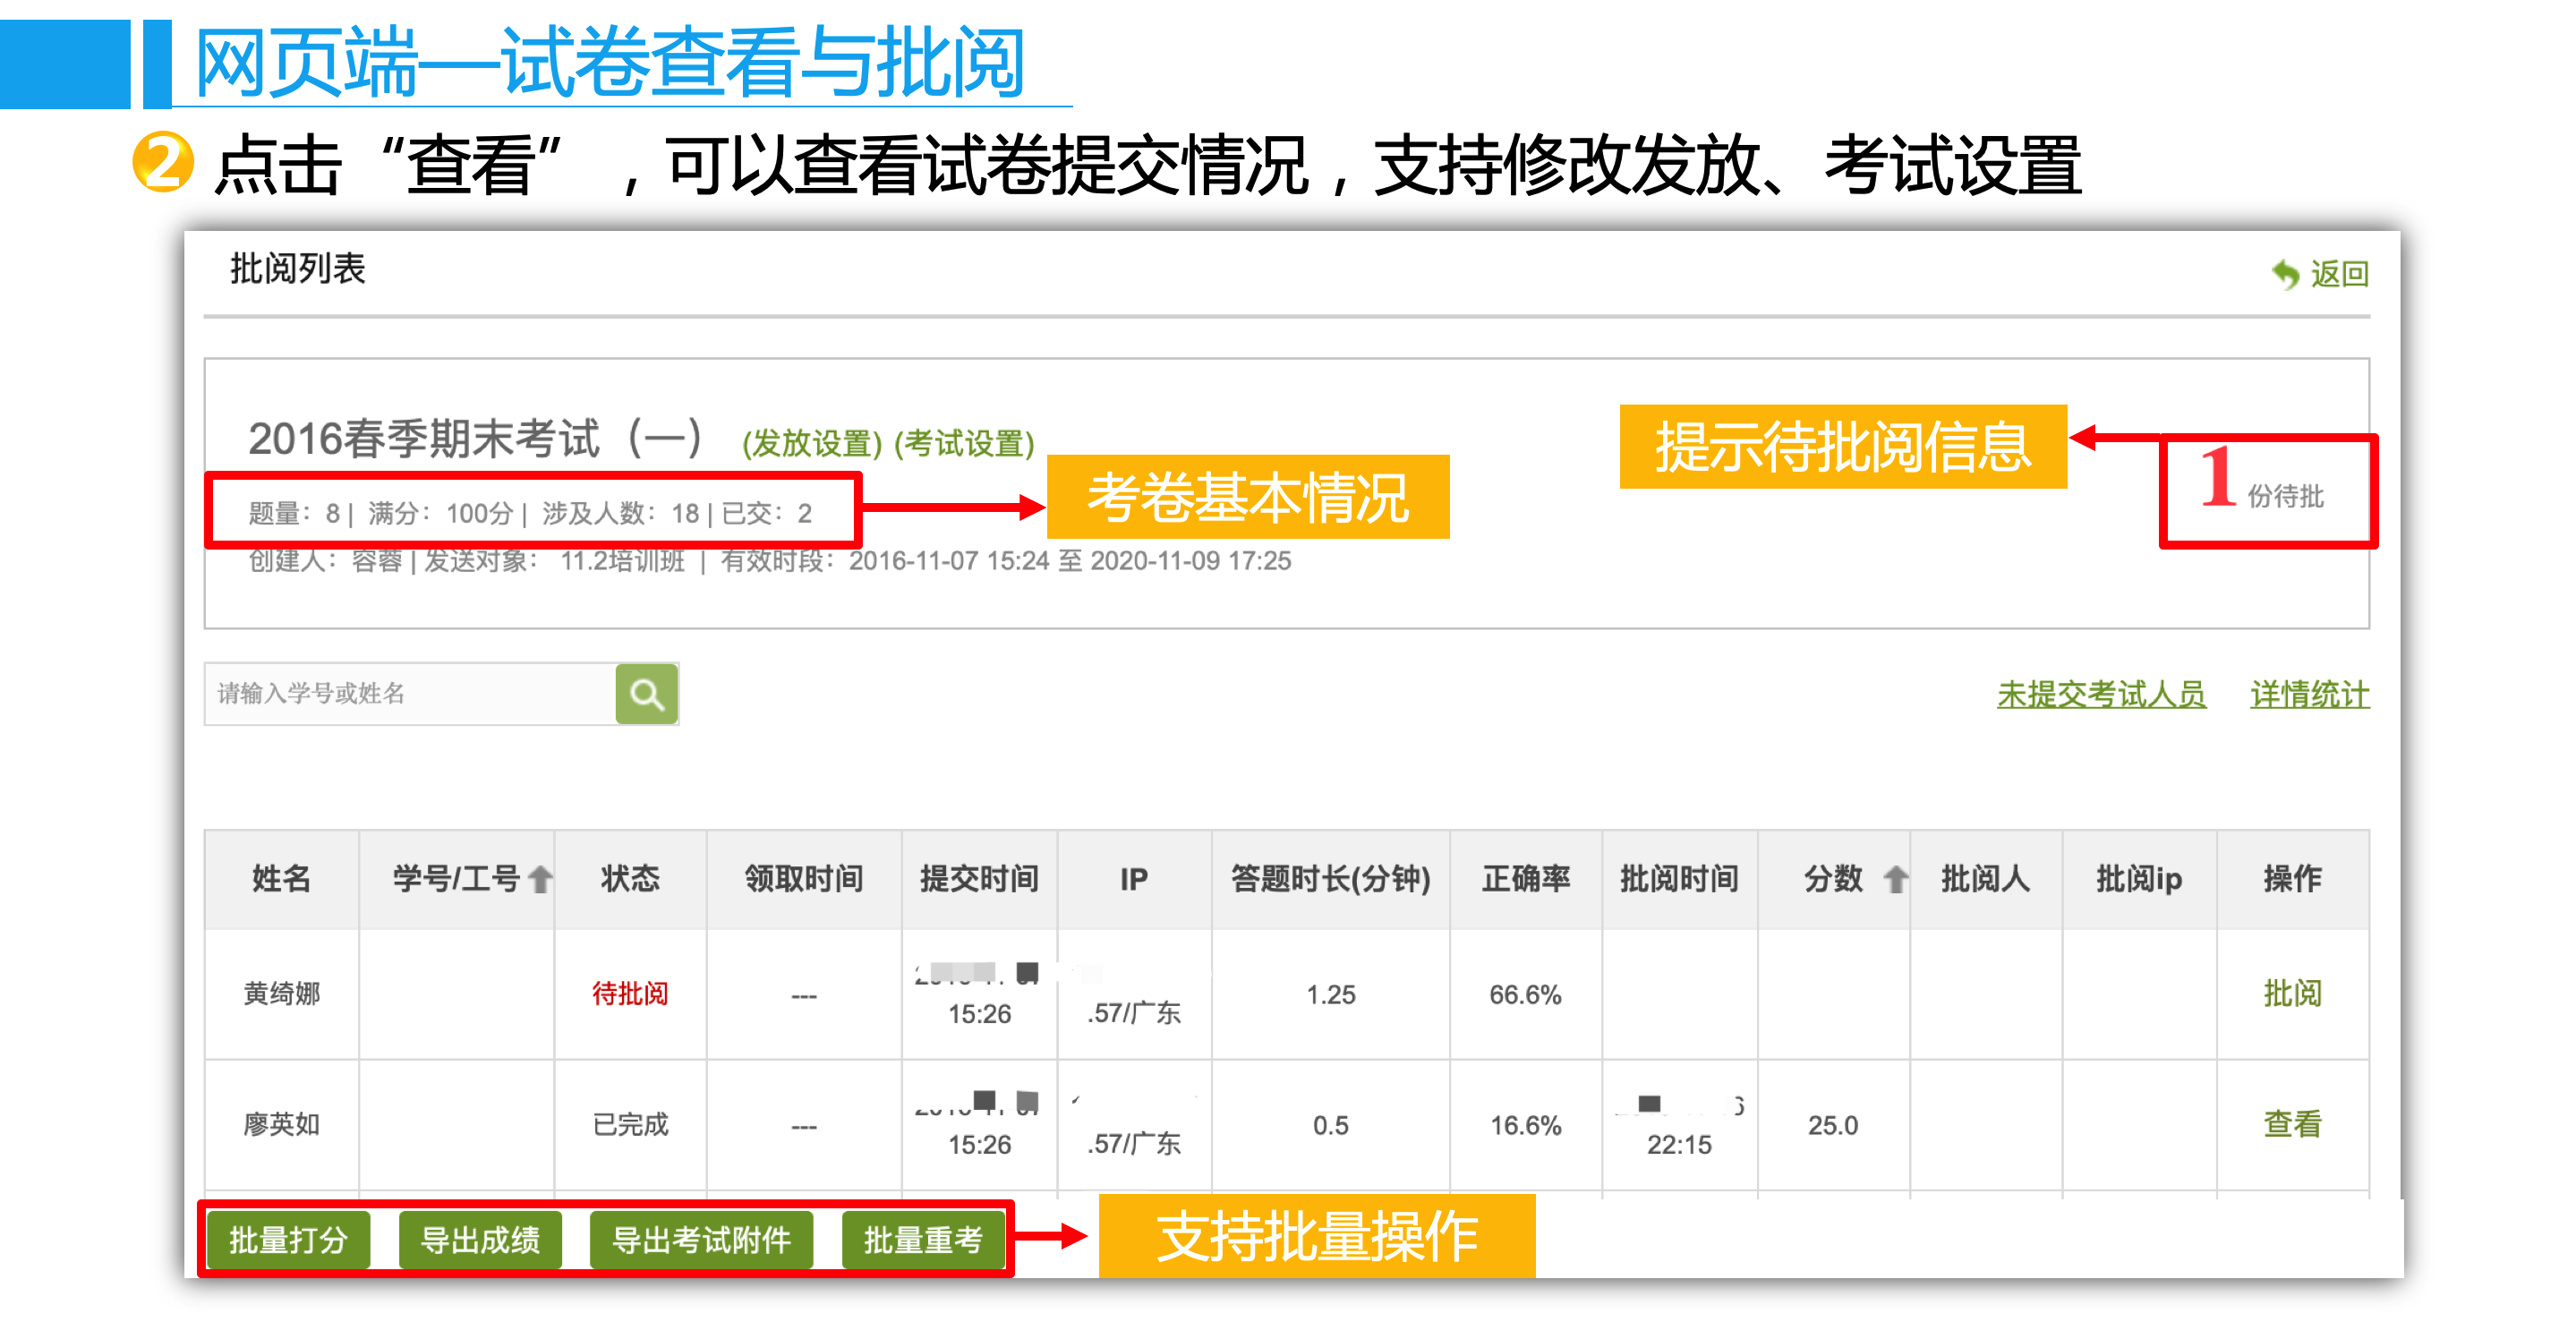Open 考试设置 settings link

click(964, 443)
